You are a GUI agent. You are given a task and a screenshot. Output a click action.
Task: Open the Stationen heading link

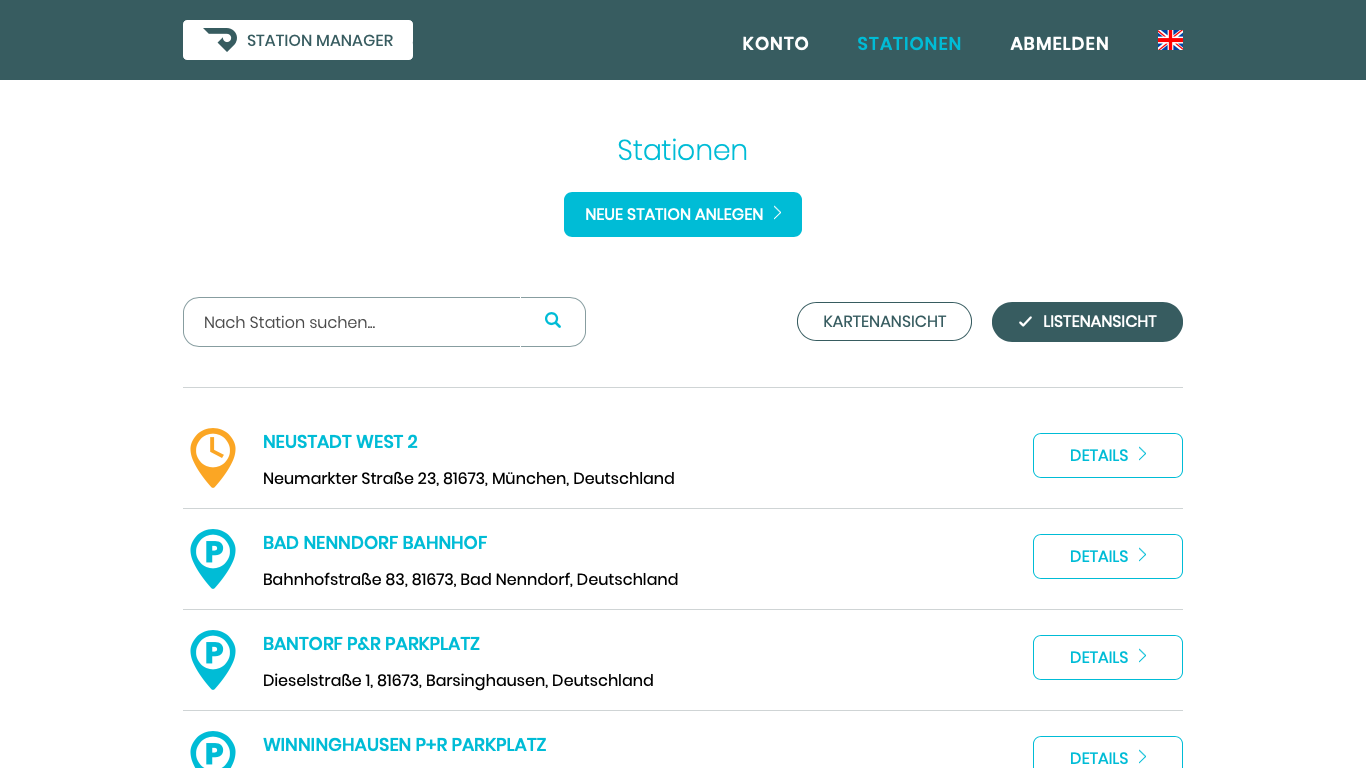[x=683, y=150]
